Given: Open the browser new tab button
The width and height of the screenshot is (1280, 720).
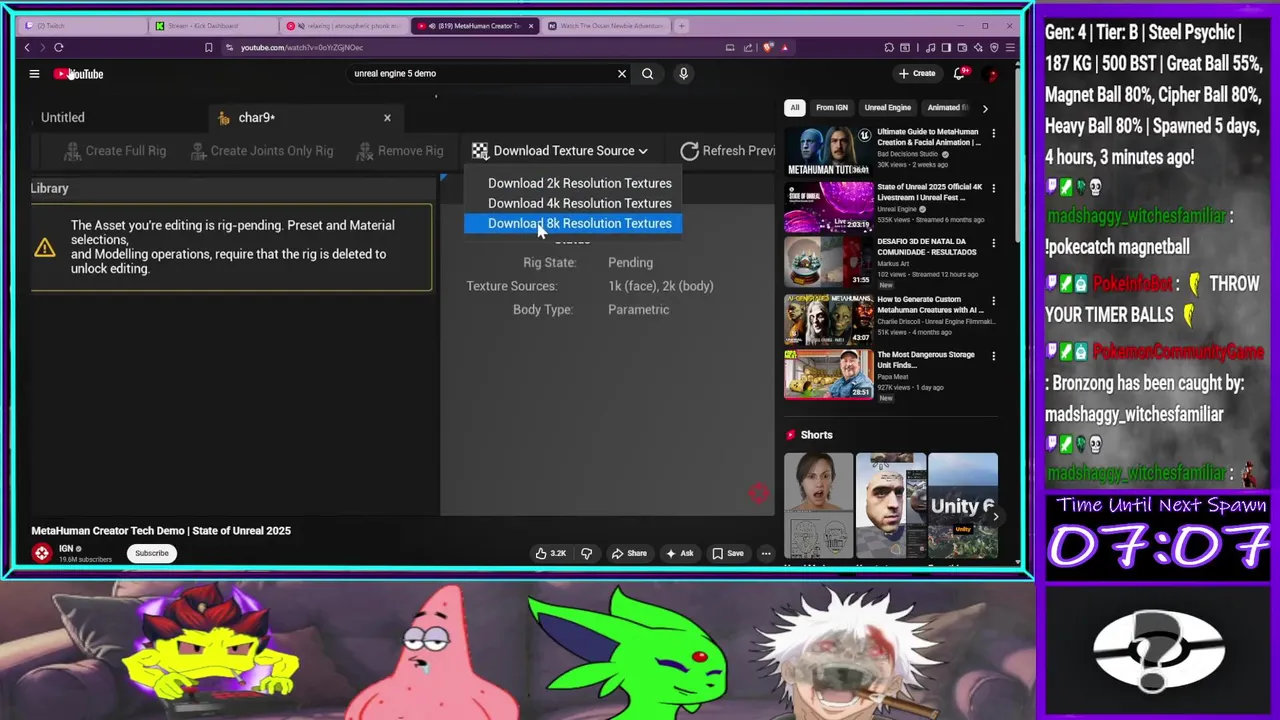Looking at the screenshot, I should click(x=681, y=25).
